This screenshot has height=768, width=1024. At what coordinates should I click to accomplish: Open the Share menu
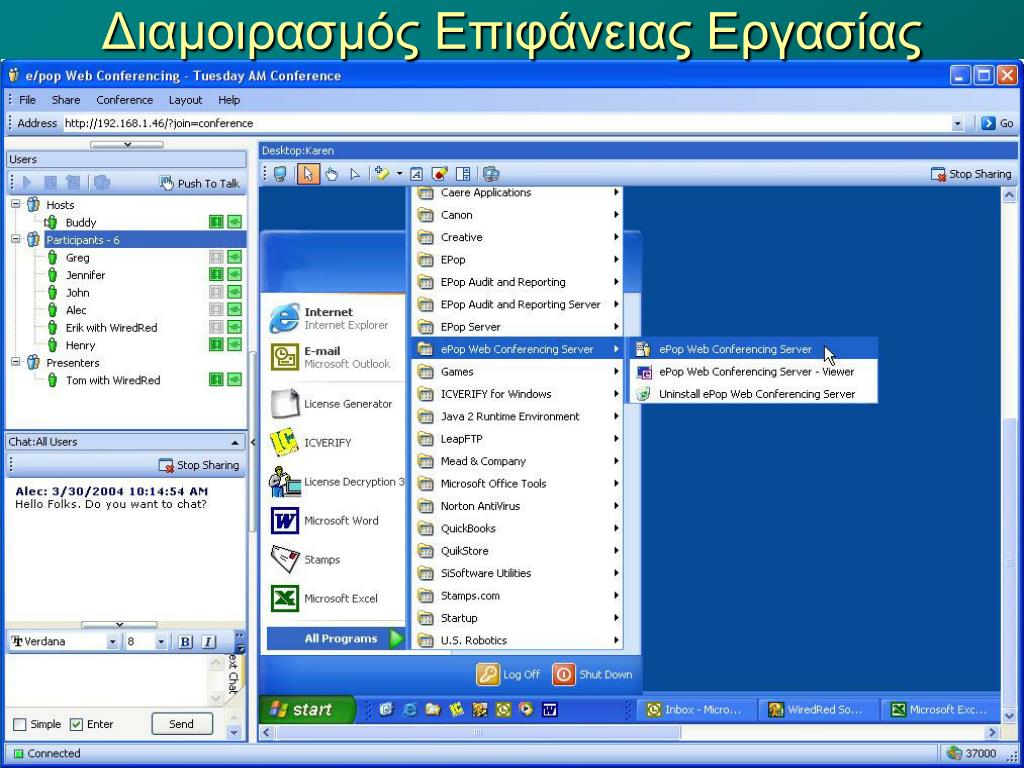[66, 100]
